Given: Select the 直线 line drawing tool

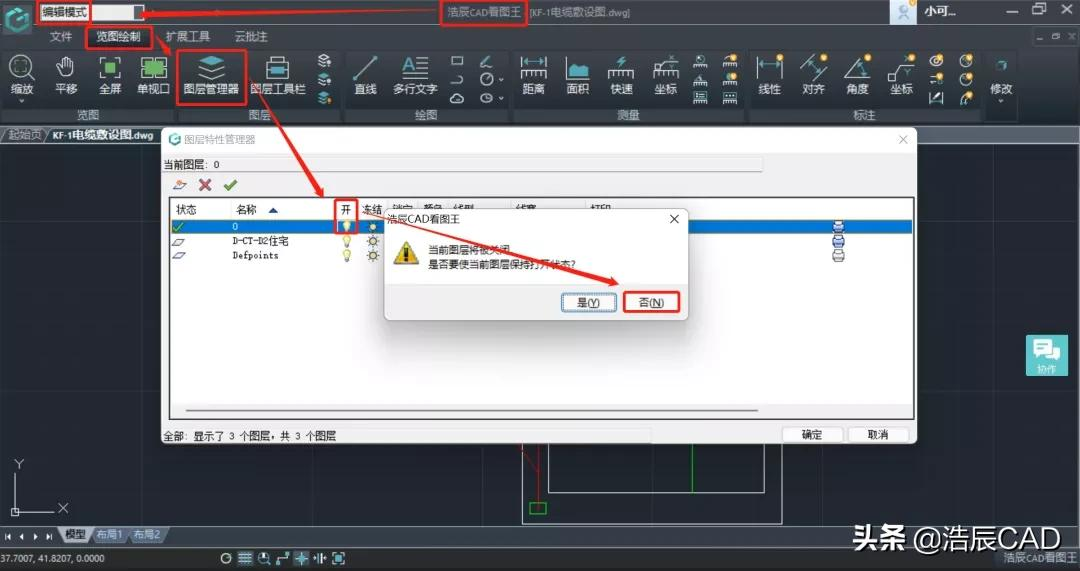Looking at the screenshot, I should [x=365, y=74].
